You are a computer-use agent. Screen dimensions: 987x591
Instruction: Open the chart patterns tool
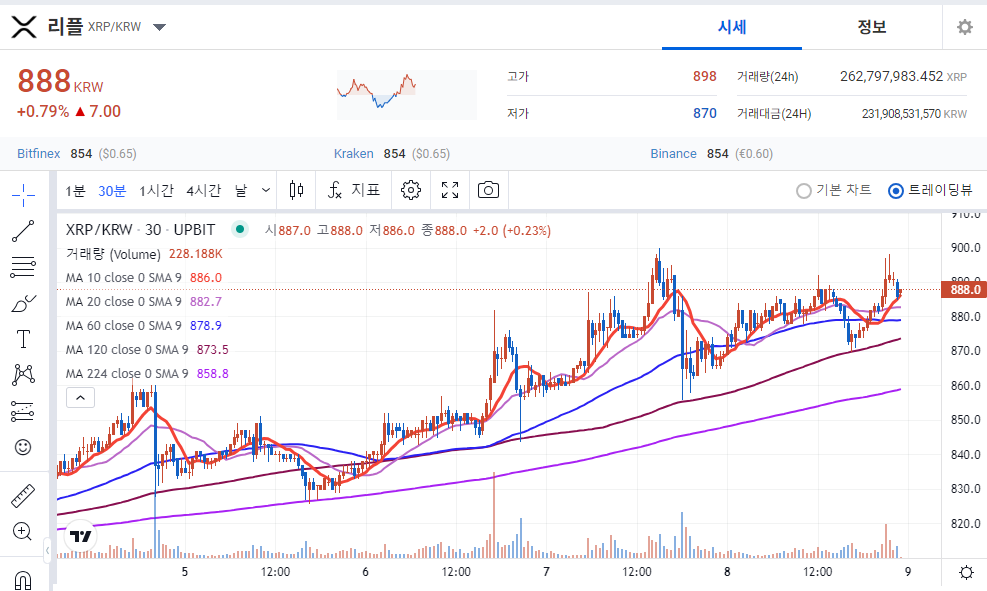tap(23, 375)
